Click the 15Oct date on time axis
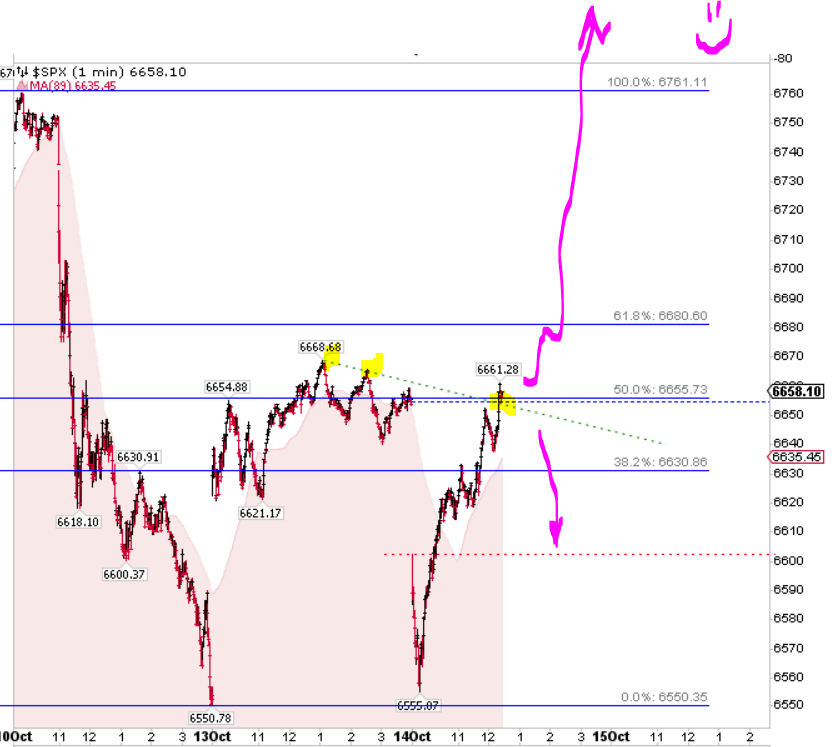839x747 pixels. click(611, 737)
